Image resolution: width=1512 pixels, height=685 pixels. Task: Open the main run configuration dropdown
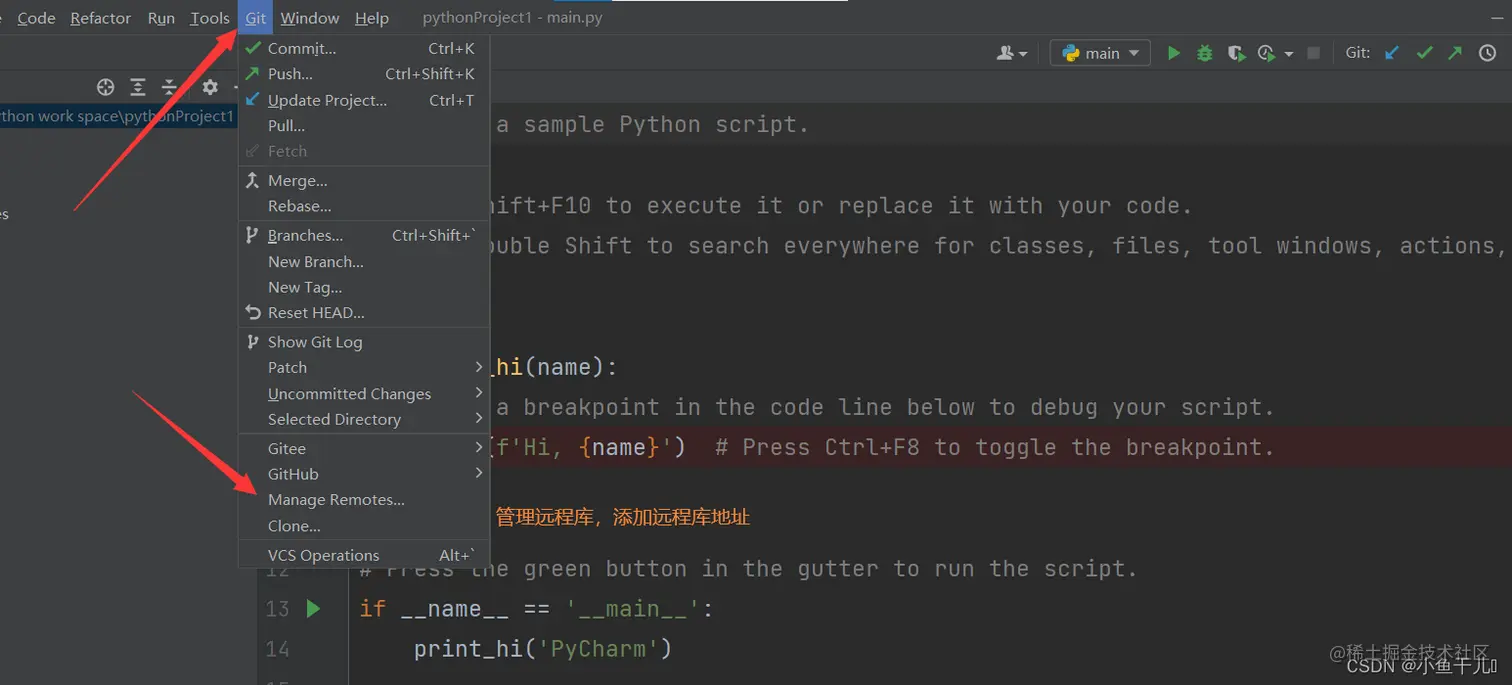(1100, 53)
